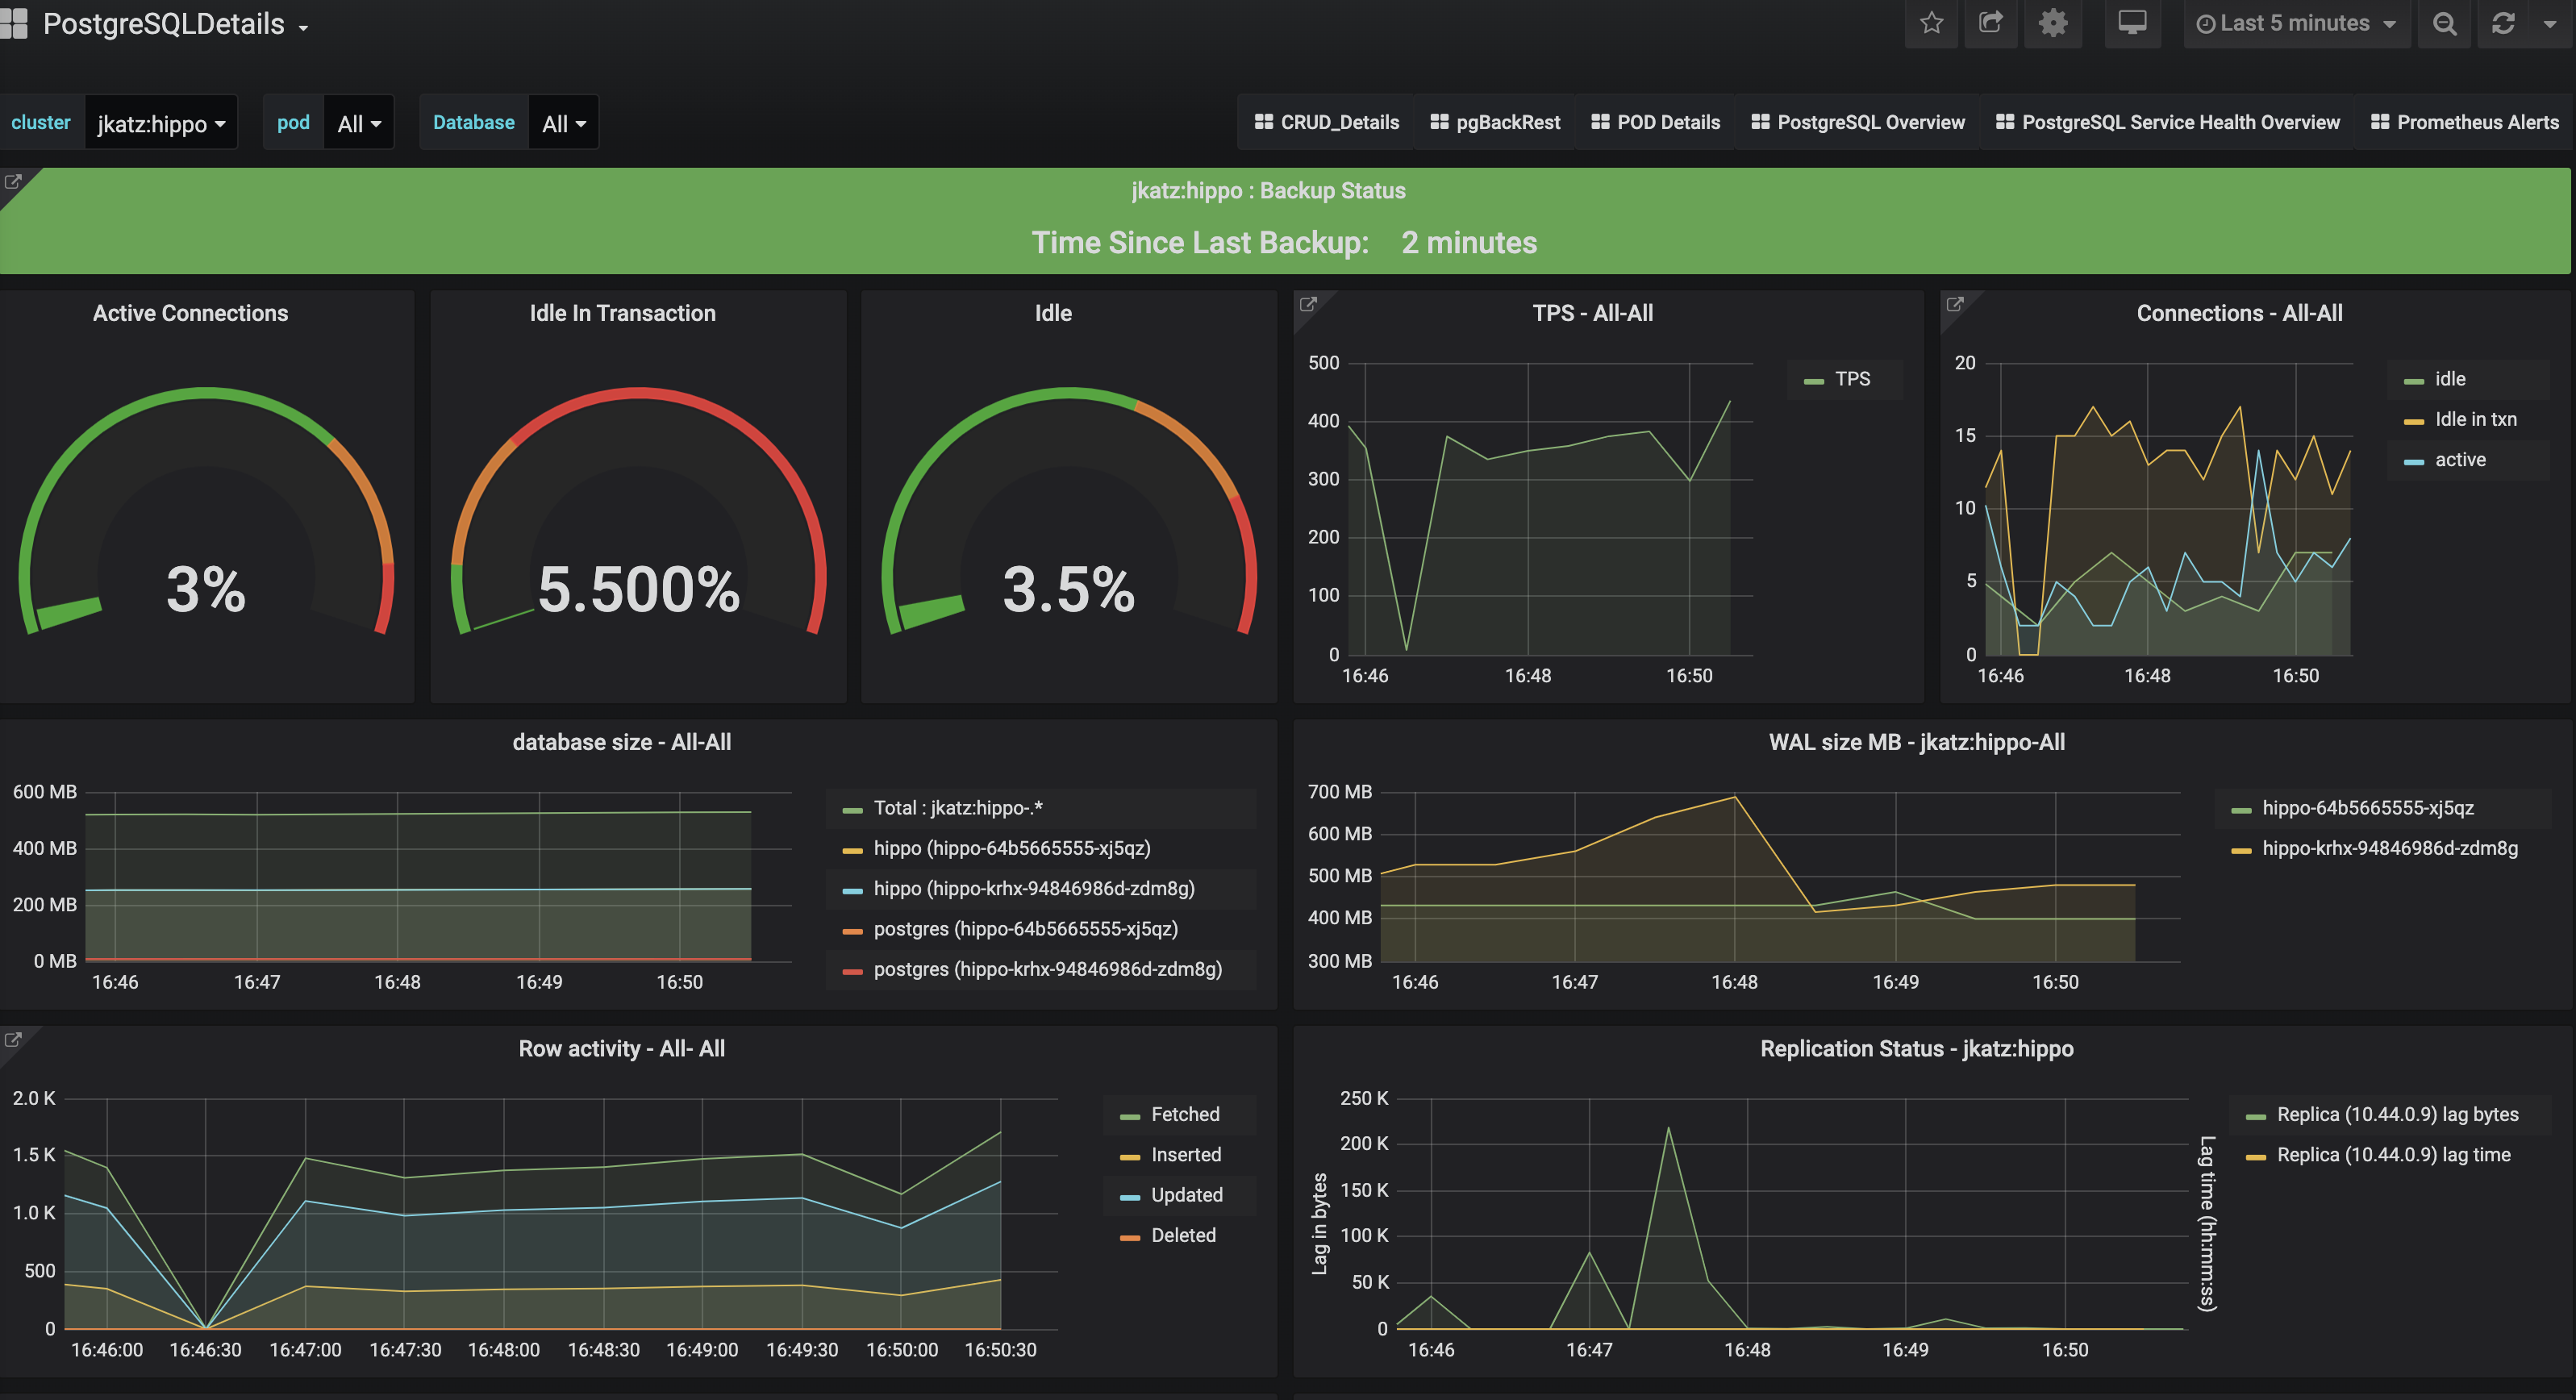Open PostgreSQL Service Health Overview

(2181, 123)
